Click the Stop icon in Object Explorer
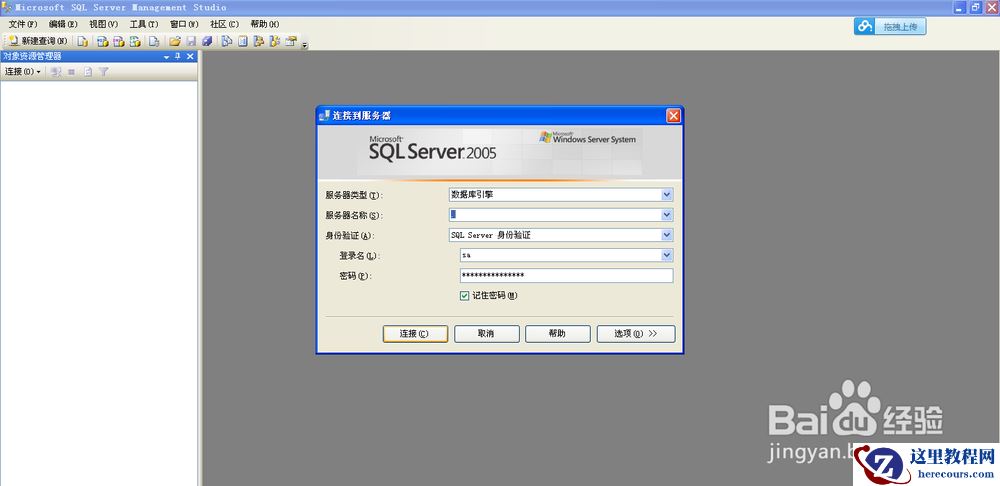Viewport: 1000px width, 486px height. point(71,72)
